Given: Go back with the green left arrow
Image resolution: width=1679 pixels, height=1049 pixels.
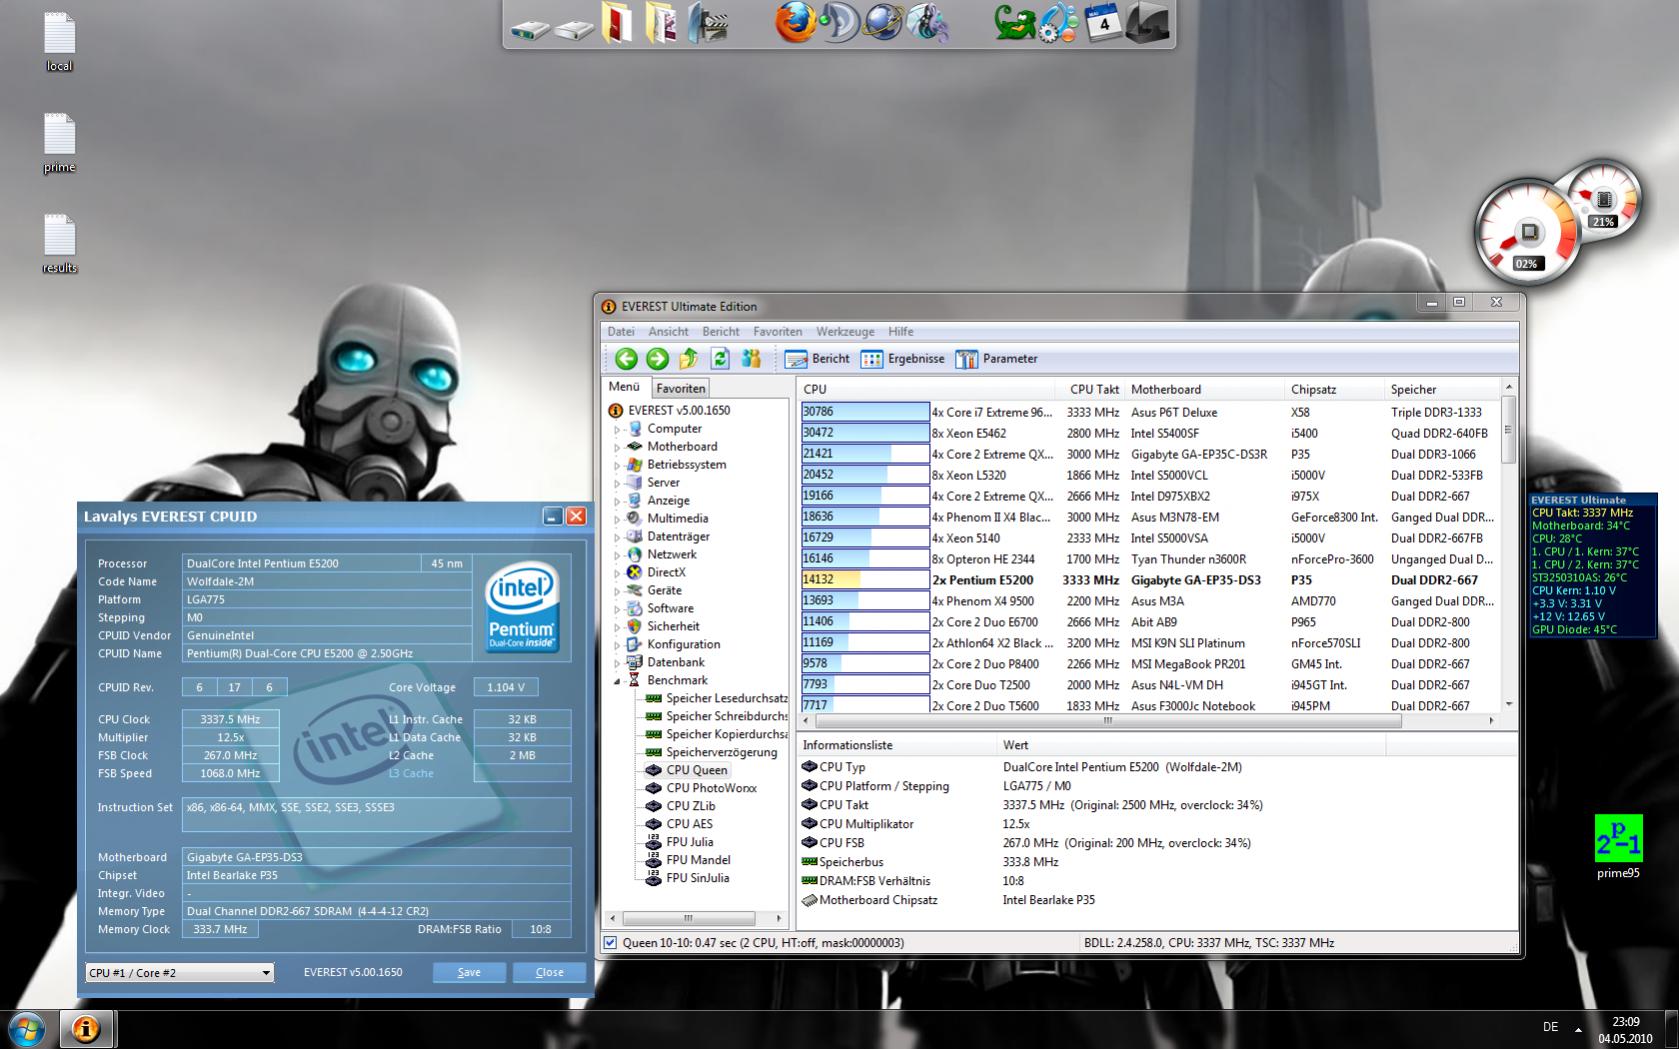Looking at the screenshot, I should point(626,359).
